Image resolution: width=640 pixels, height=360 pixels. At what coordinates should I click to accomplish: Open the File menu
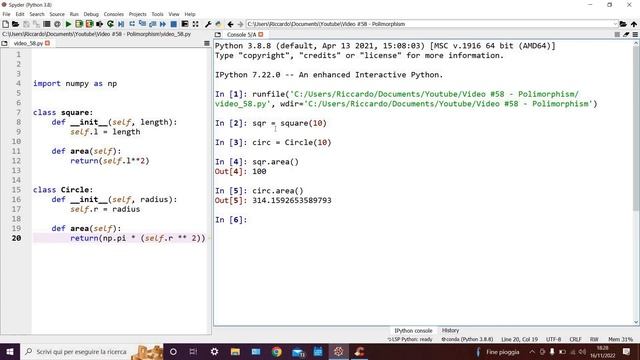coord(7,14)
